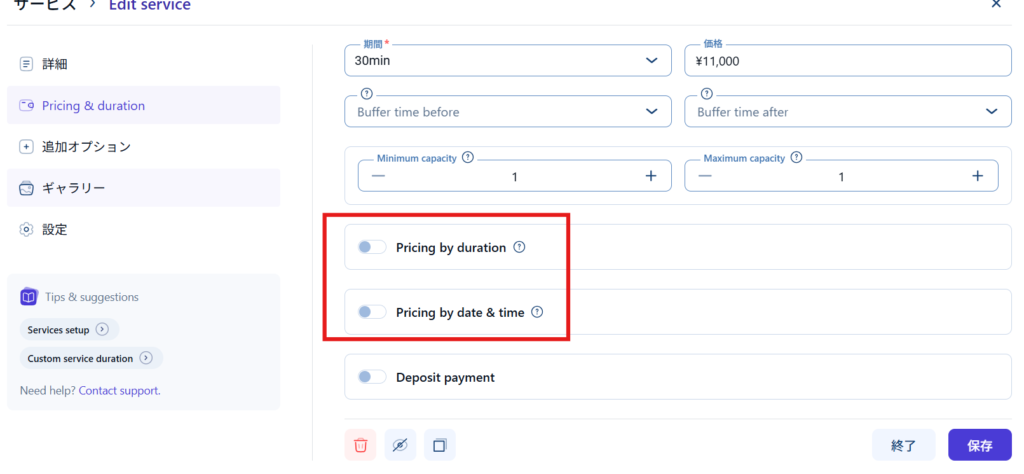Click the Contact support link
The image size is (1024, 474).
[x=119, y=390]
